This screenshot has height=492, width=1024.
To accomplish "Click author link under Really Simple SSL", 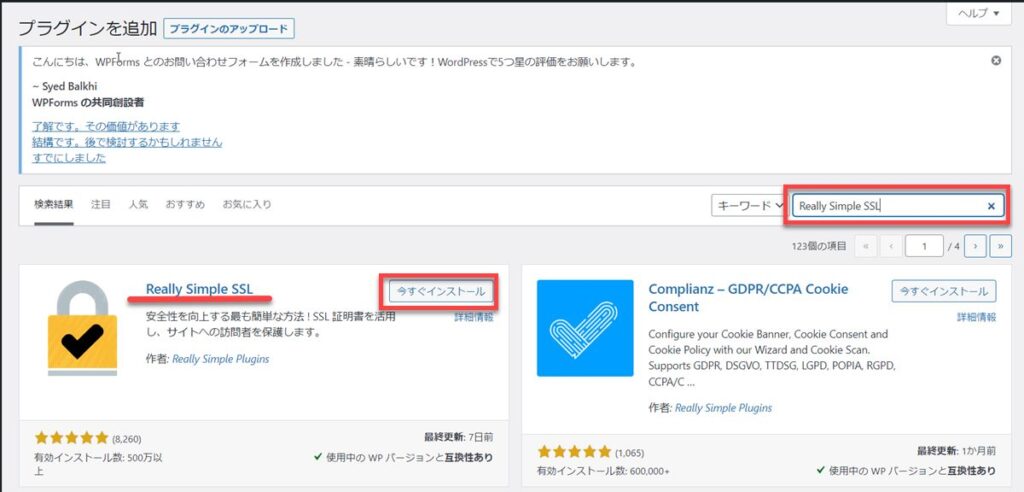I will click(221, 359).
